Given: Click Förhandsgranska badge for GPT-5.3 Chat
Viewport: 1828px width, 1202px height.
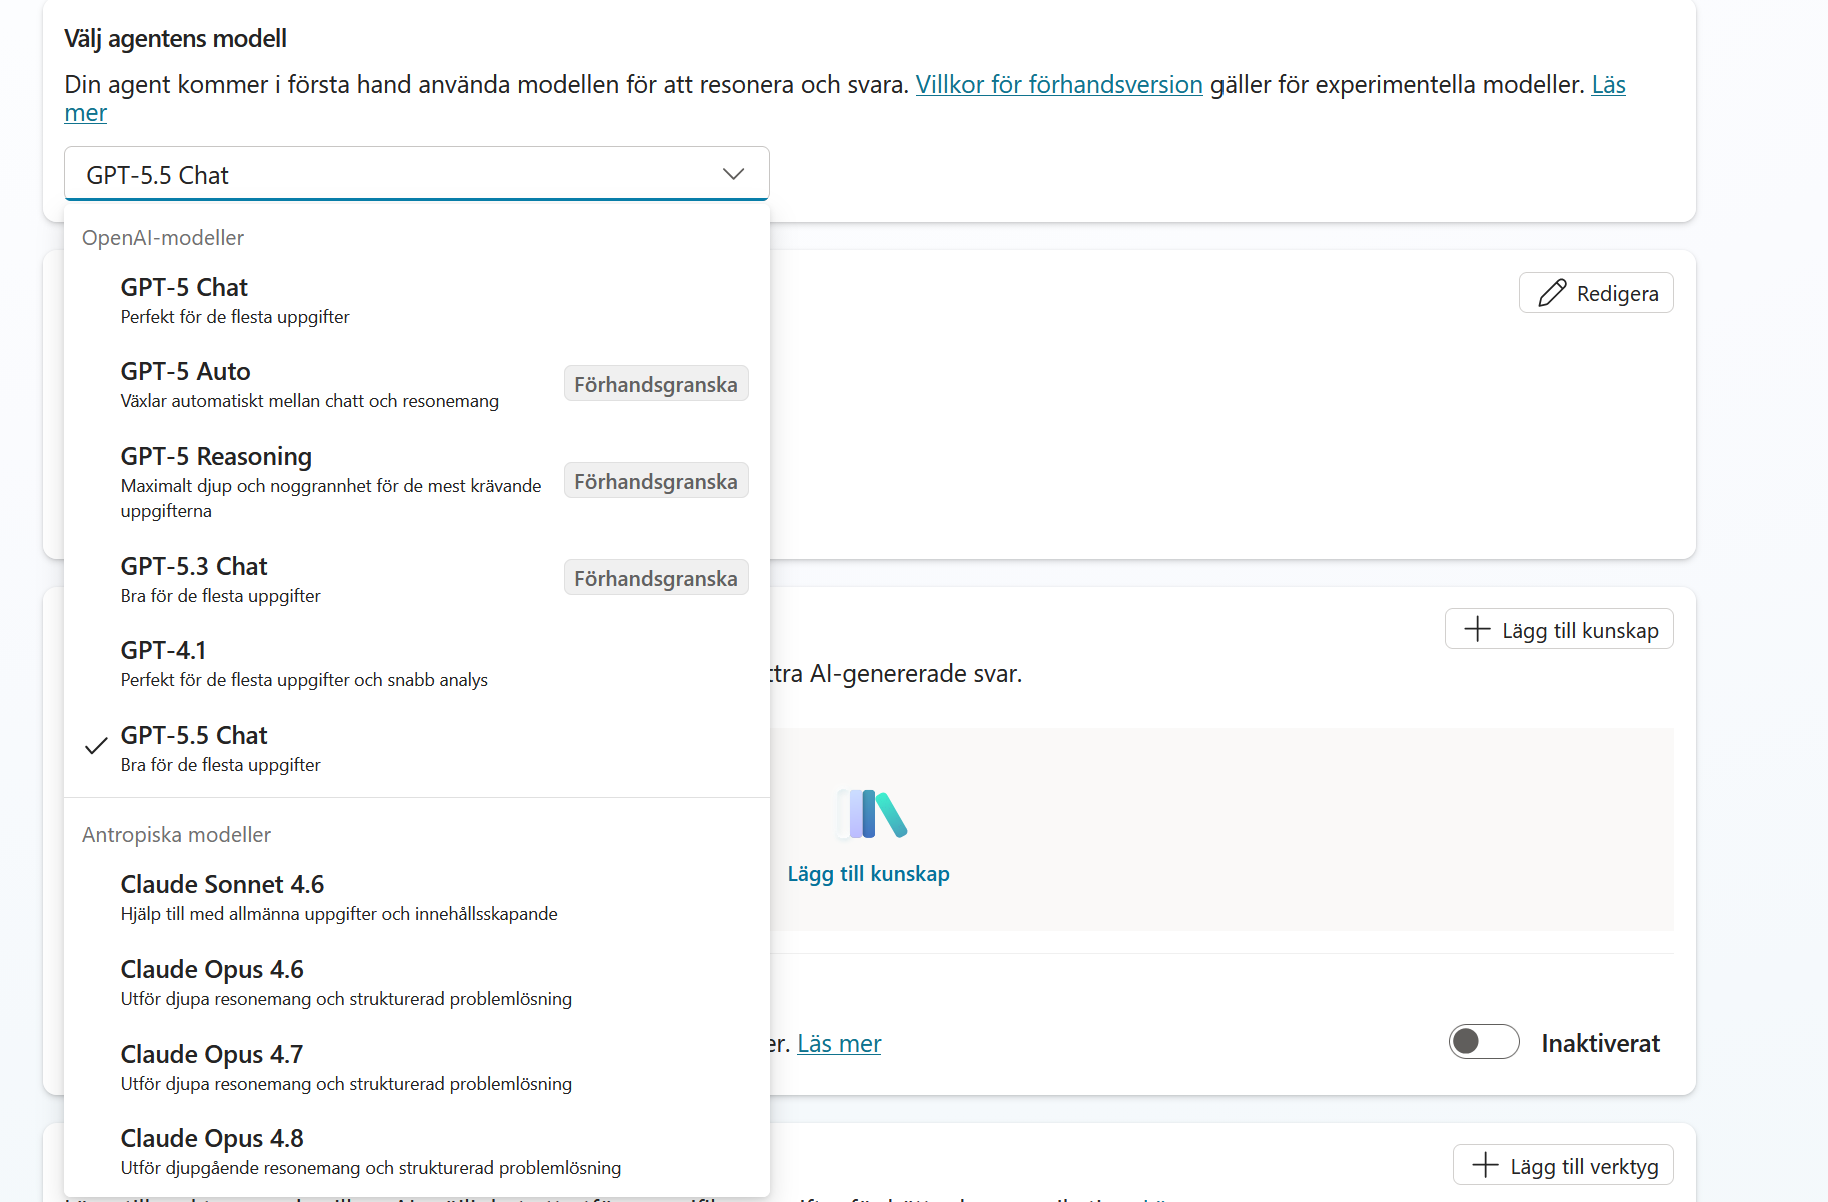Looking at the screenshot, I should (656, 578).
